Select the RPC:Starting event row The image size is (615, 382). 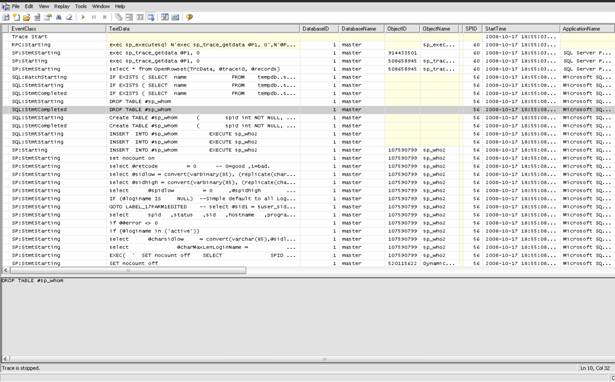point(308,45)
